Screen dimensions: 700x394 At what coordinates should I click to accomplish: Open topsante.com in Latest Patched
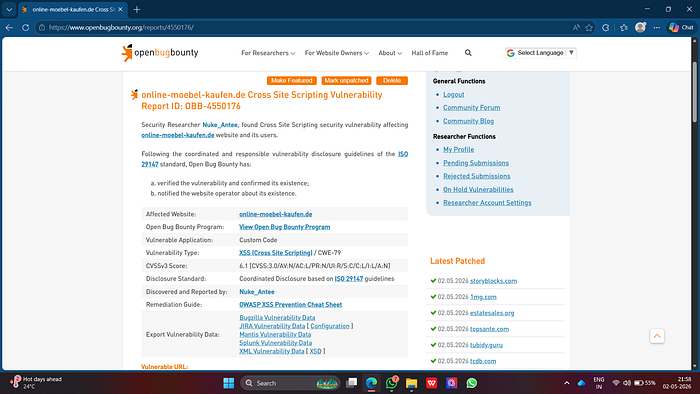489,329
